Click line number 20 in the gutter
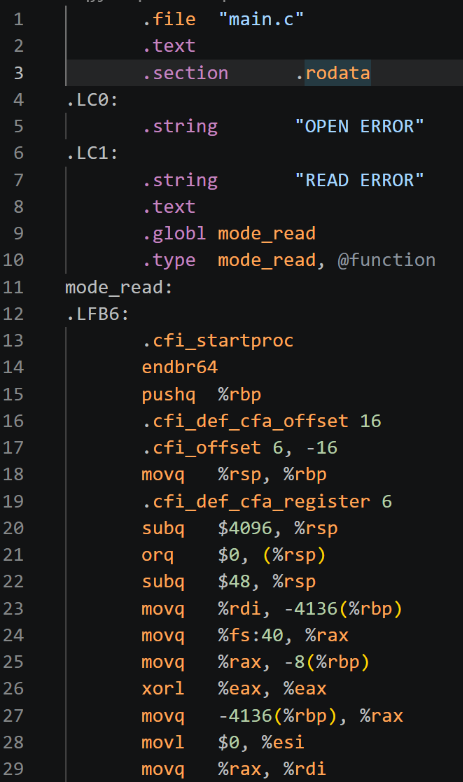 (x=13, y=528)
